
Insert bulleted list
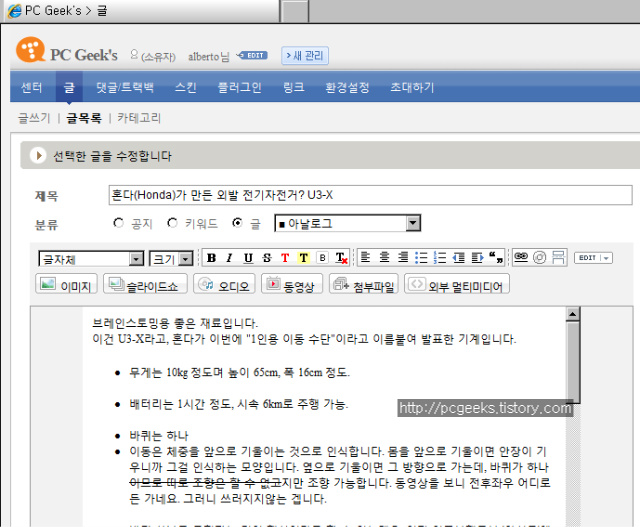[421, 258]
